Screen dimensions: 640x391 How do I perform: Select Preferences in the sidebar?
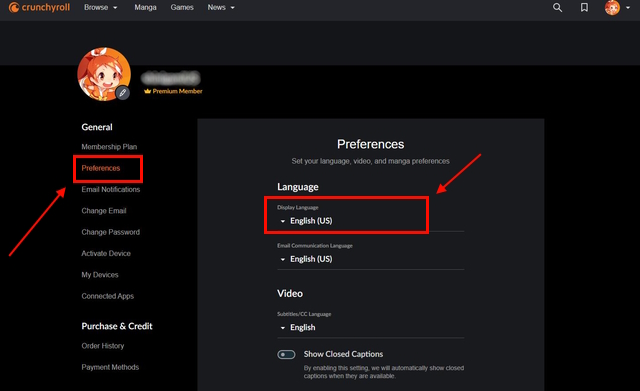coord(101,168)
